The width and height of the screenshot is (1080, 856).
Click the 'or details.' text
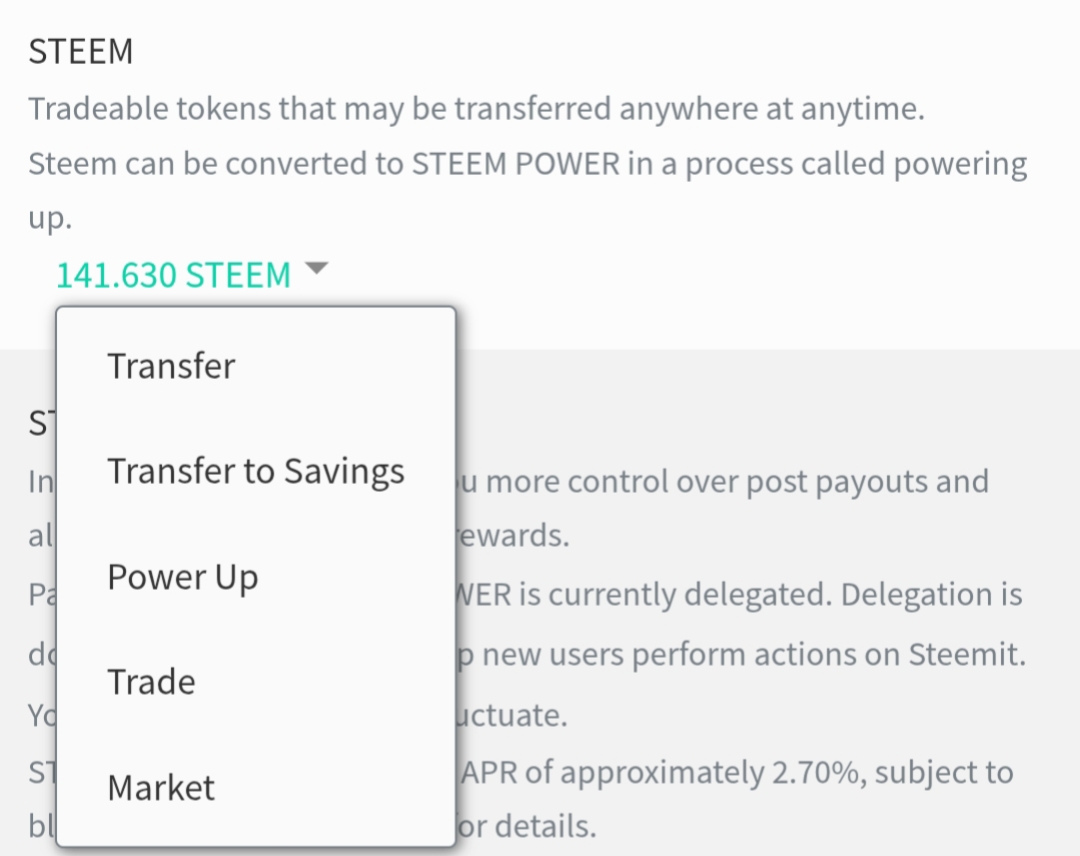coord(527,827)
